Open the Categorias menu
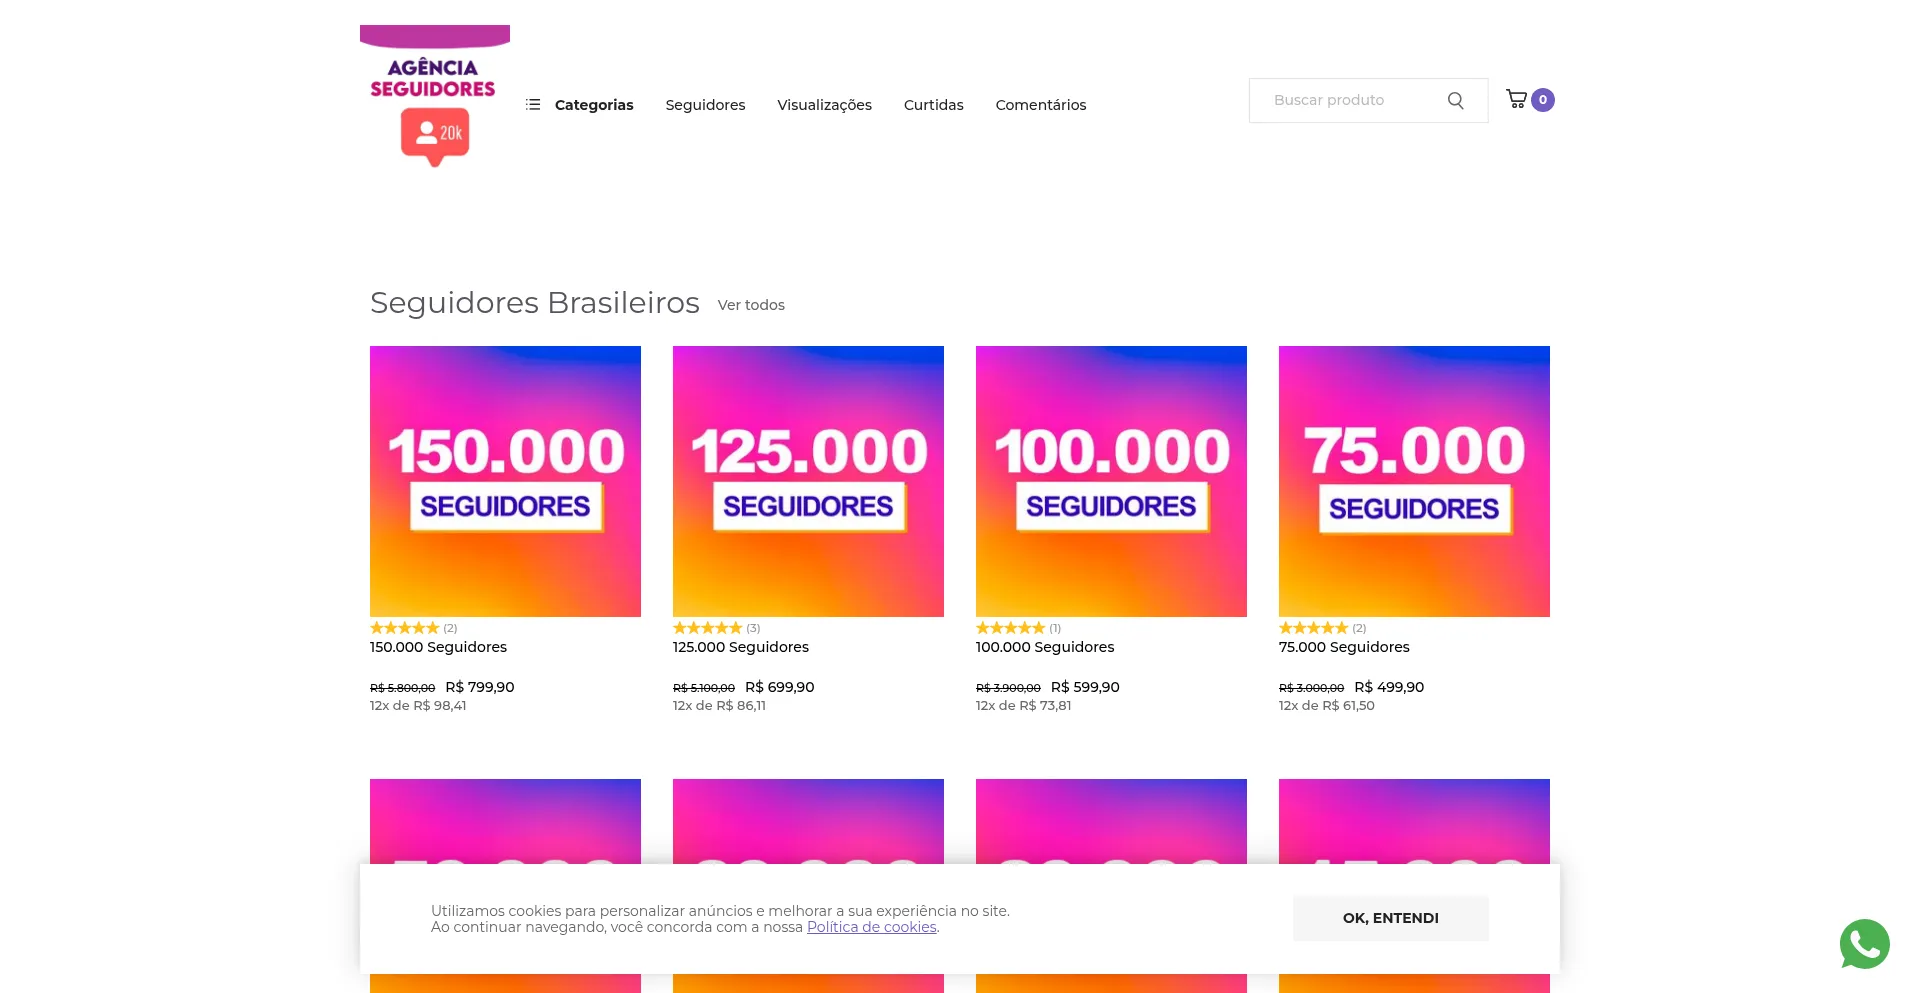The width and height of the screenshot is (1920, 993). pyautogui.click(x=580, y=105)
